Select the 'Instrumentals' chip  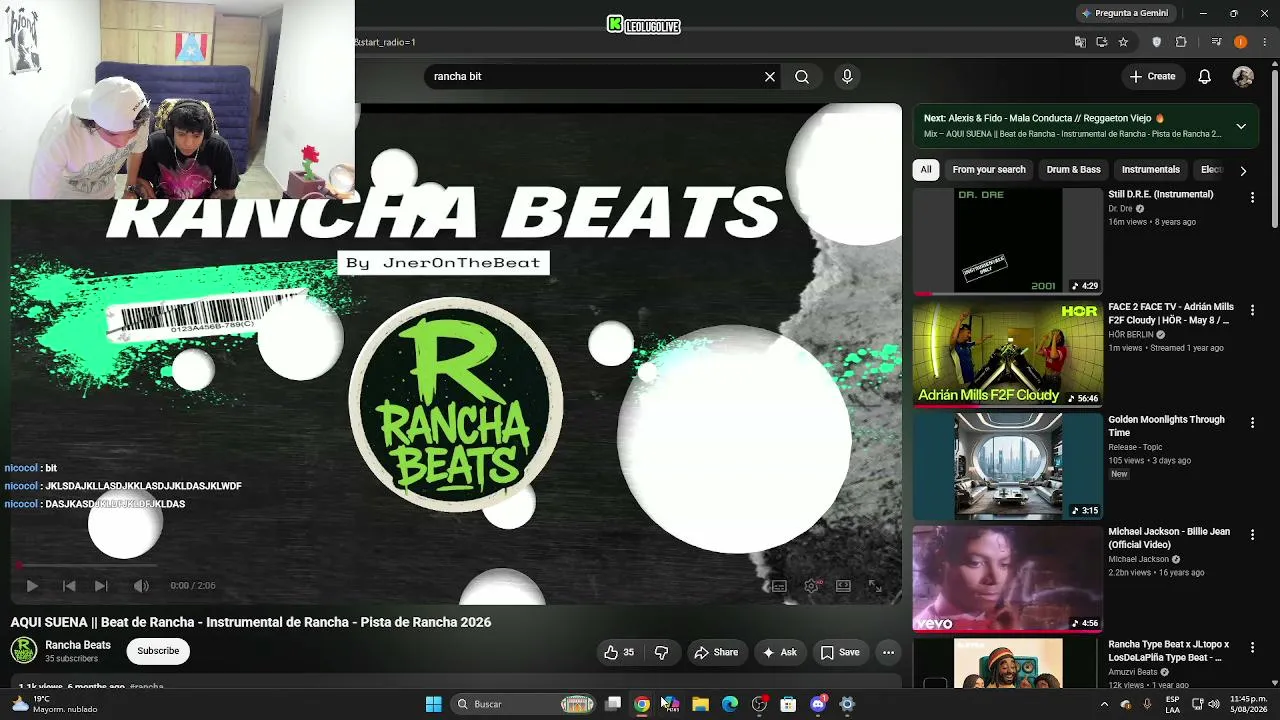1151,170
